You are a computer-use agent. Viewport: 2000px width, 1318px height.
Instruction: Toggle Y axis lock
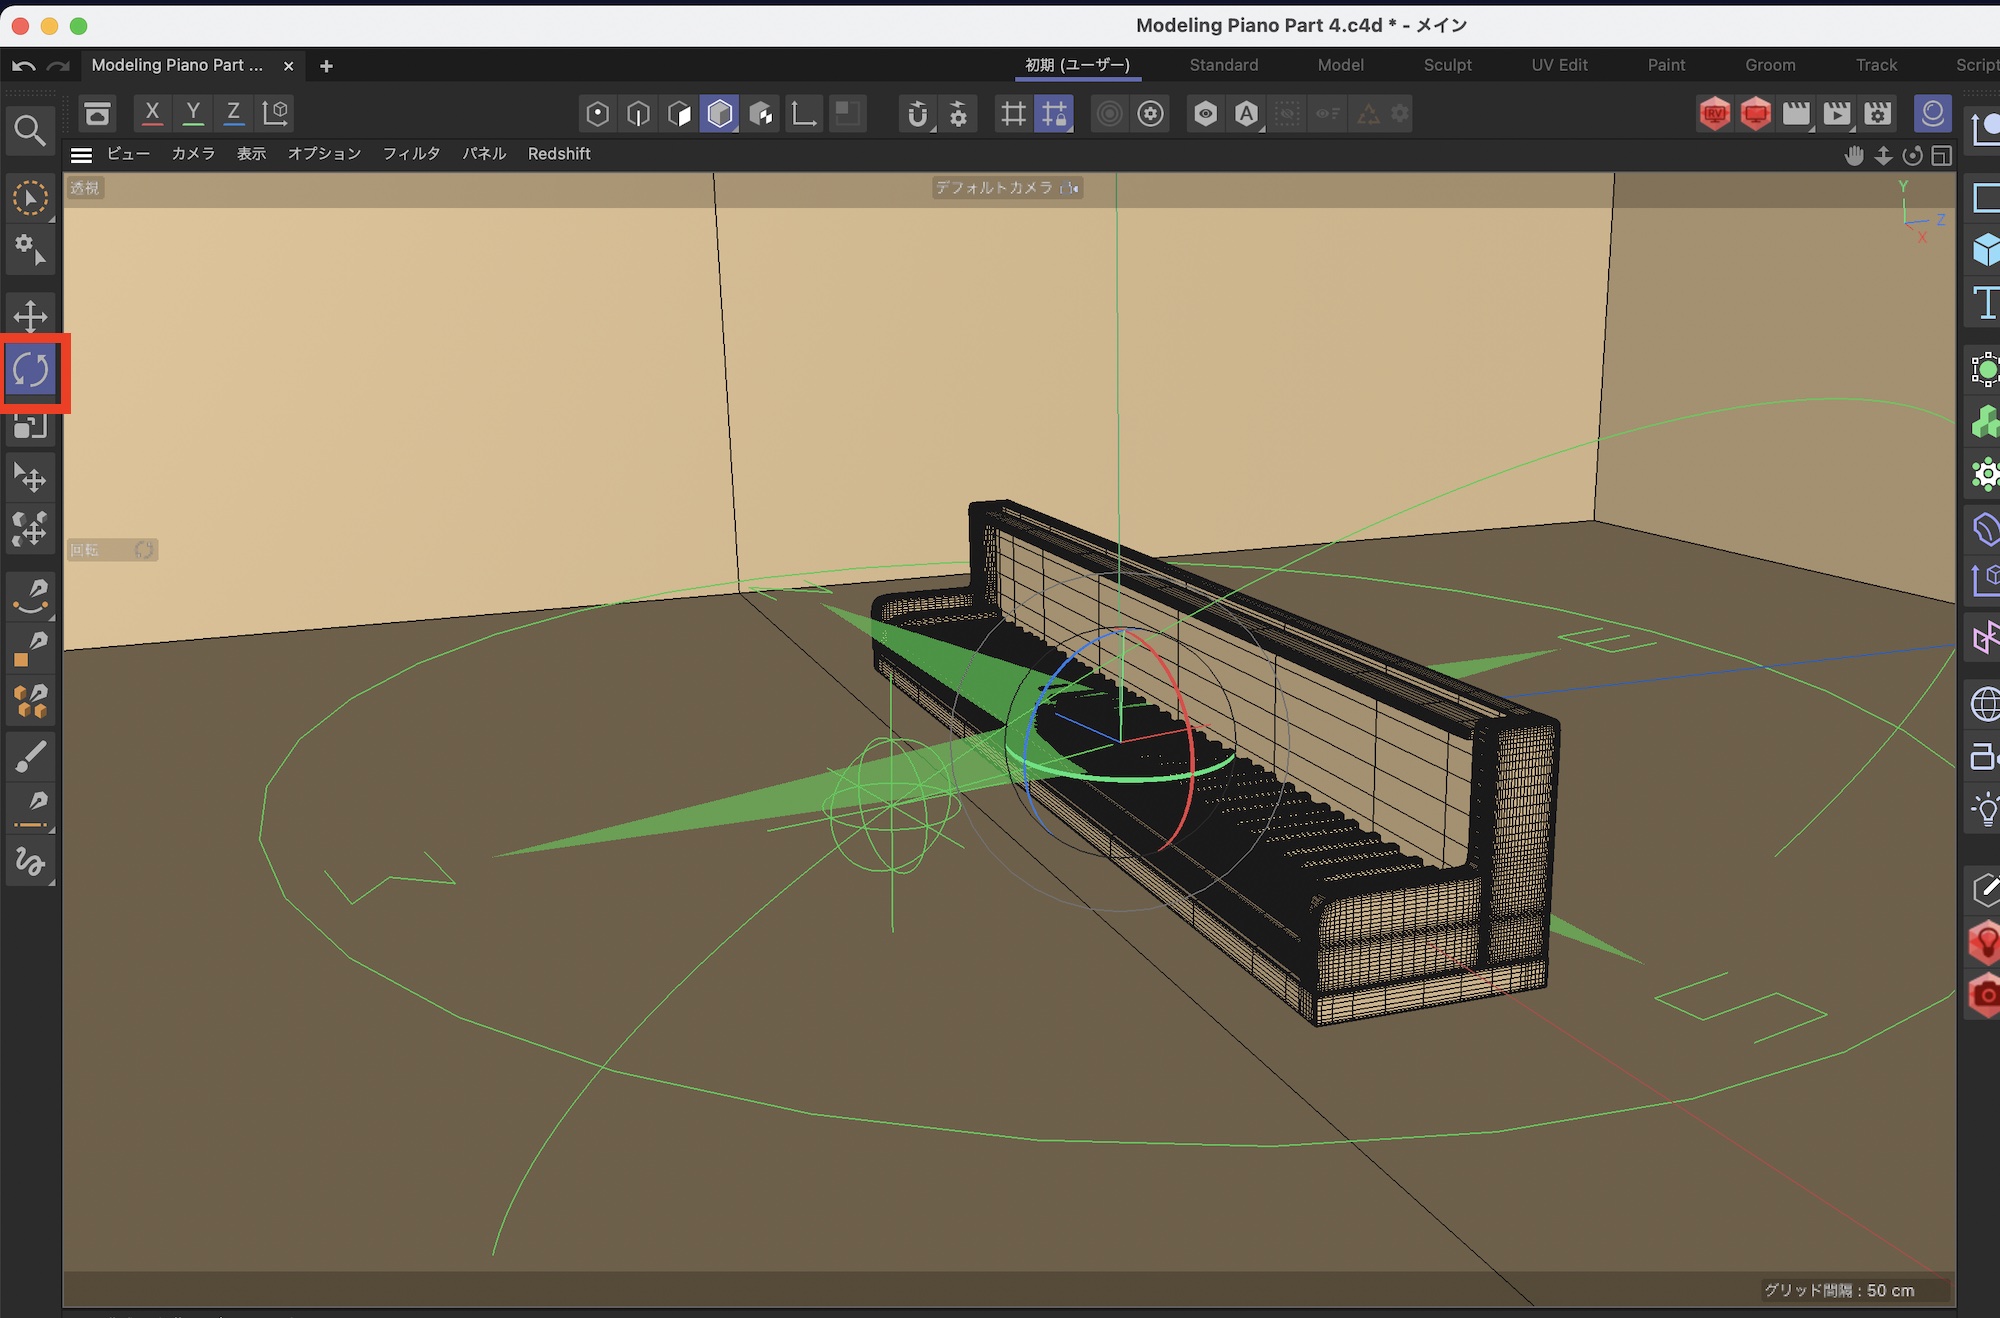(x=193, y=113)
